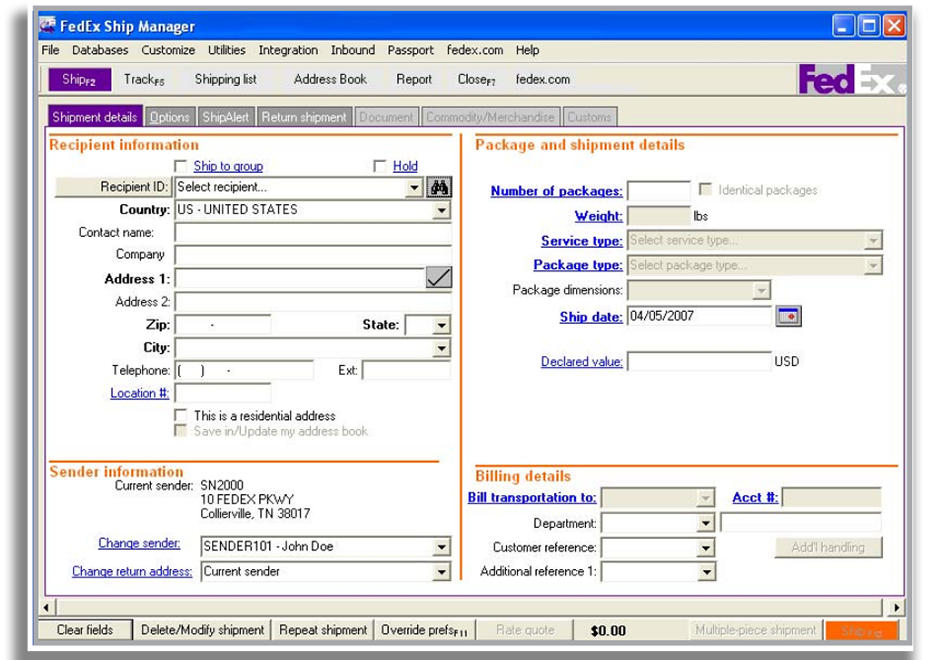Viewport: 941px width, 660px height.
Task: Open the Address Book
Action: (330, 79)
